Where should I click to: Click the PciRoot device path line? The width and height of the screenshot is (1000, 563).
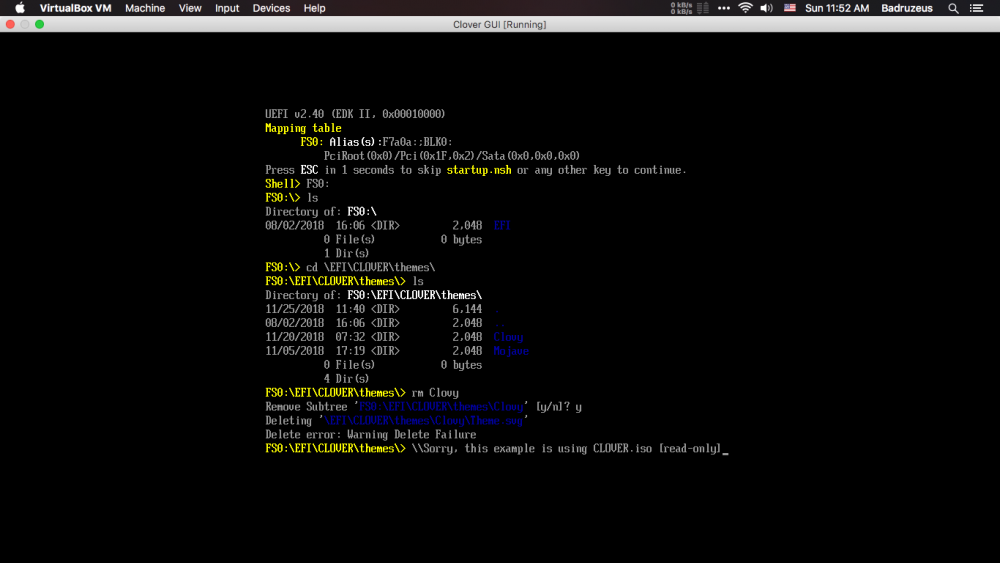tap(452, 156)
